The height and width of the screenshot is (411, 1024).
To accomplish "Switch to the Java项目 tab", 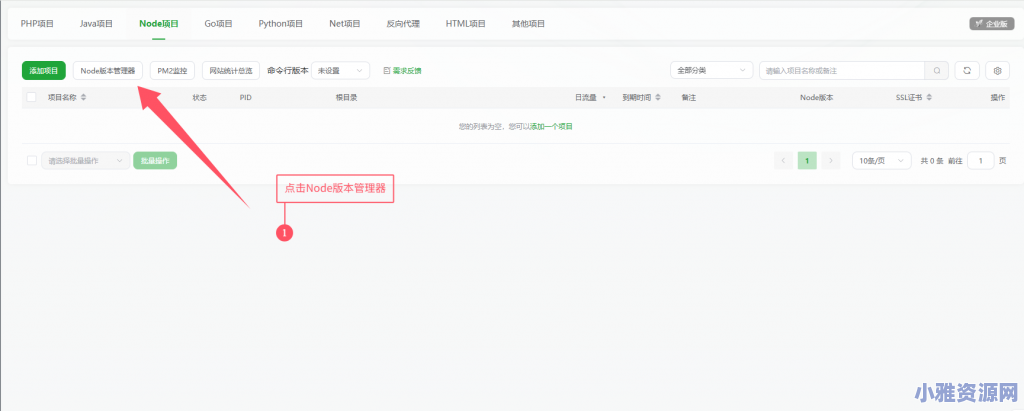I will pyautogui.click(x=97, y=24).
